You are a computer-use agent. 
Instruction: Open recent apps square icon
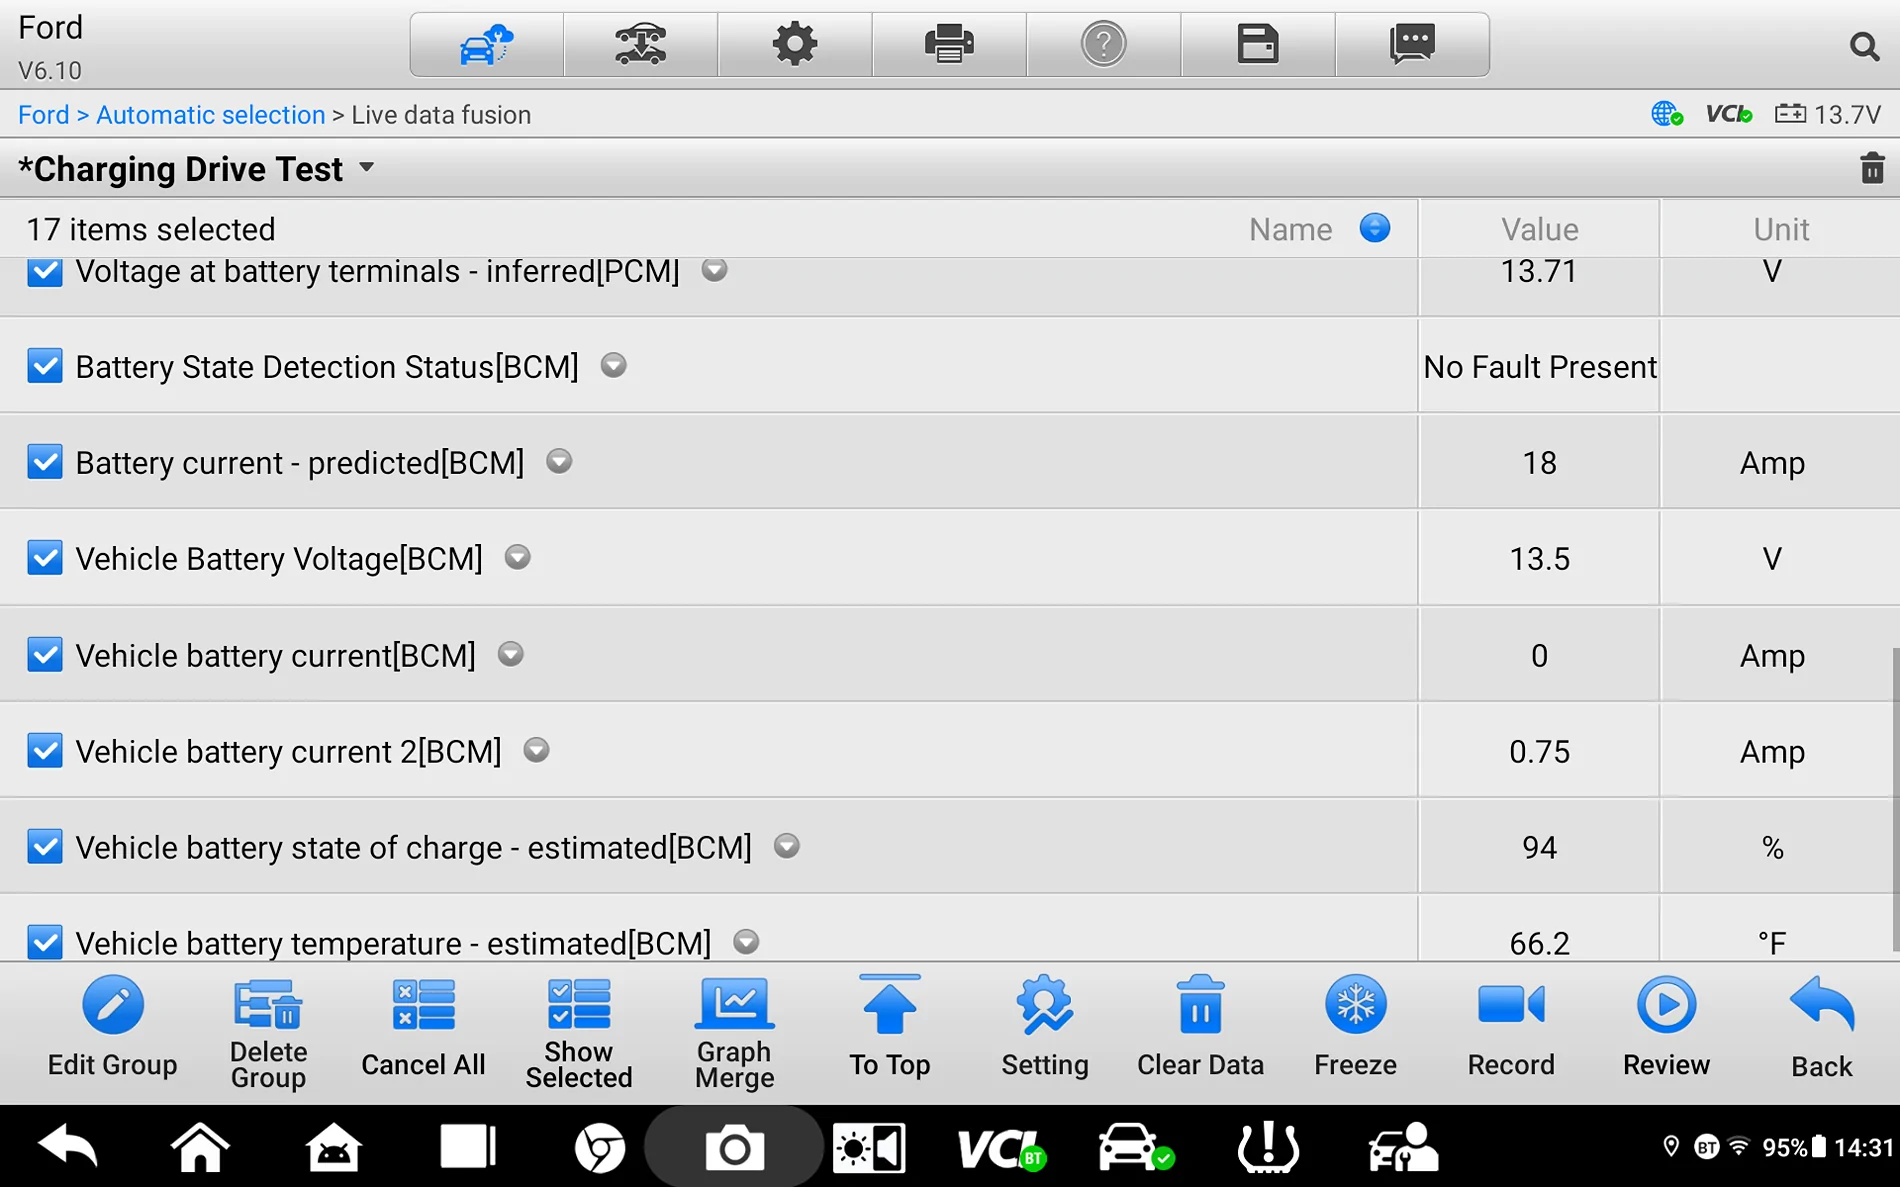click(x=467, y=1147)
